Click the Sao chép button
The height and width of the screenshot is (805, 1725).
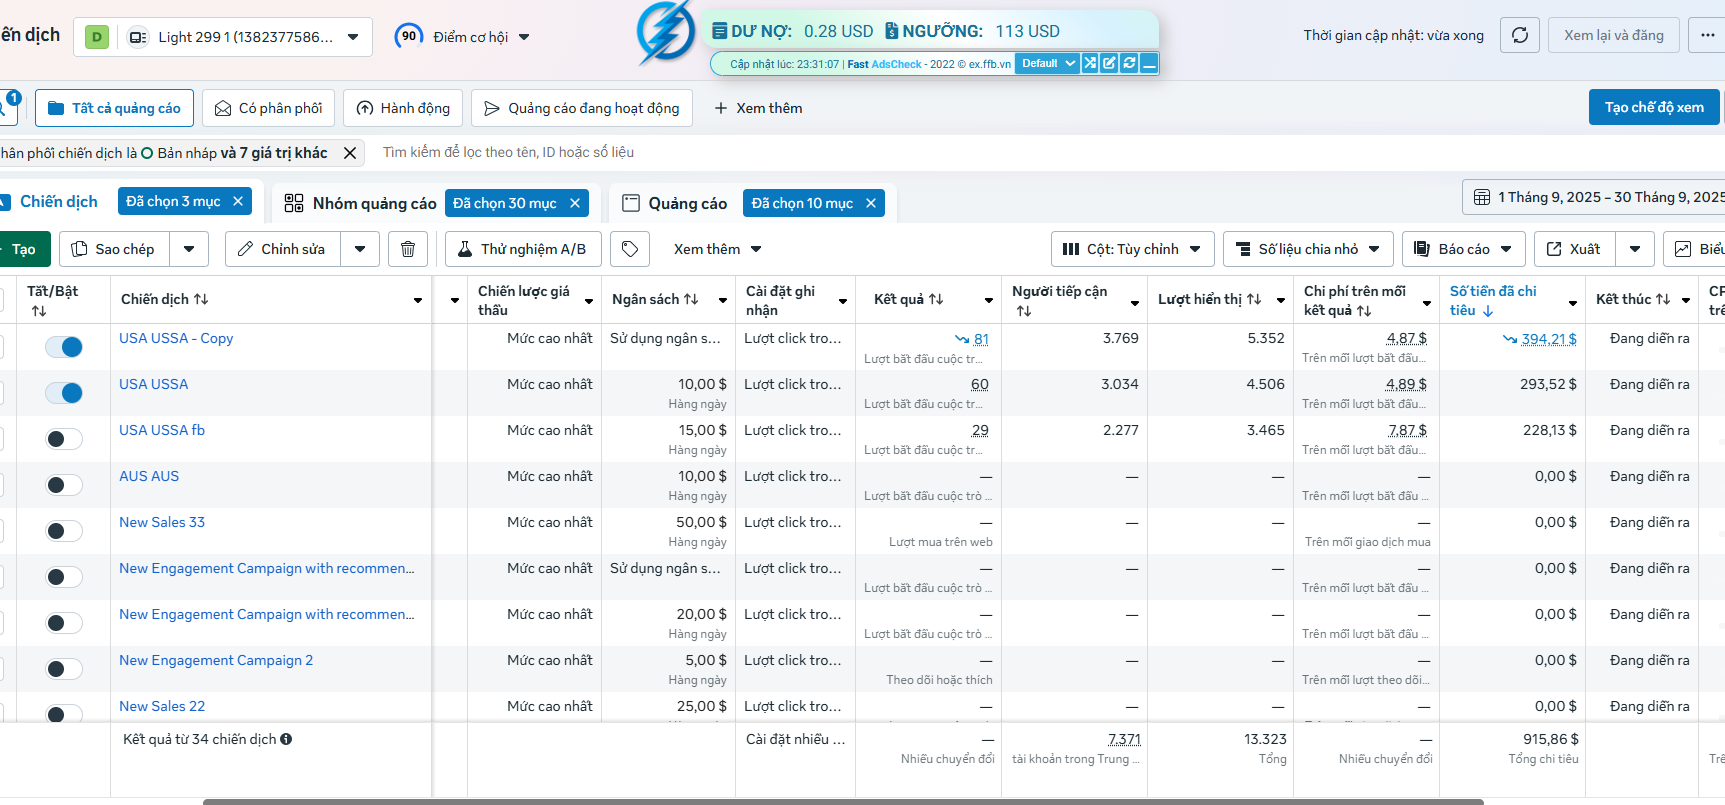115,249
